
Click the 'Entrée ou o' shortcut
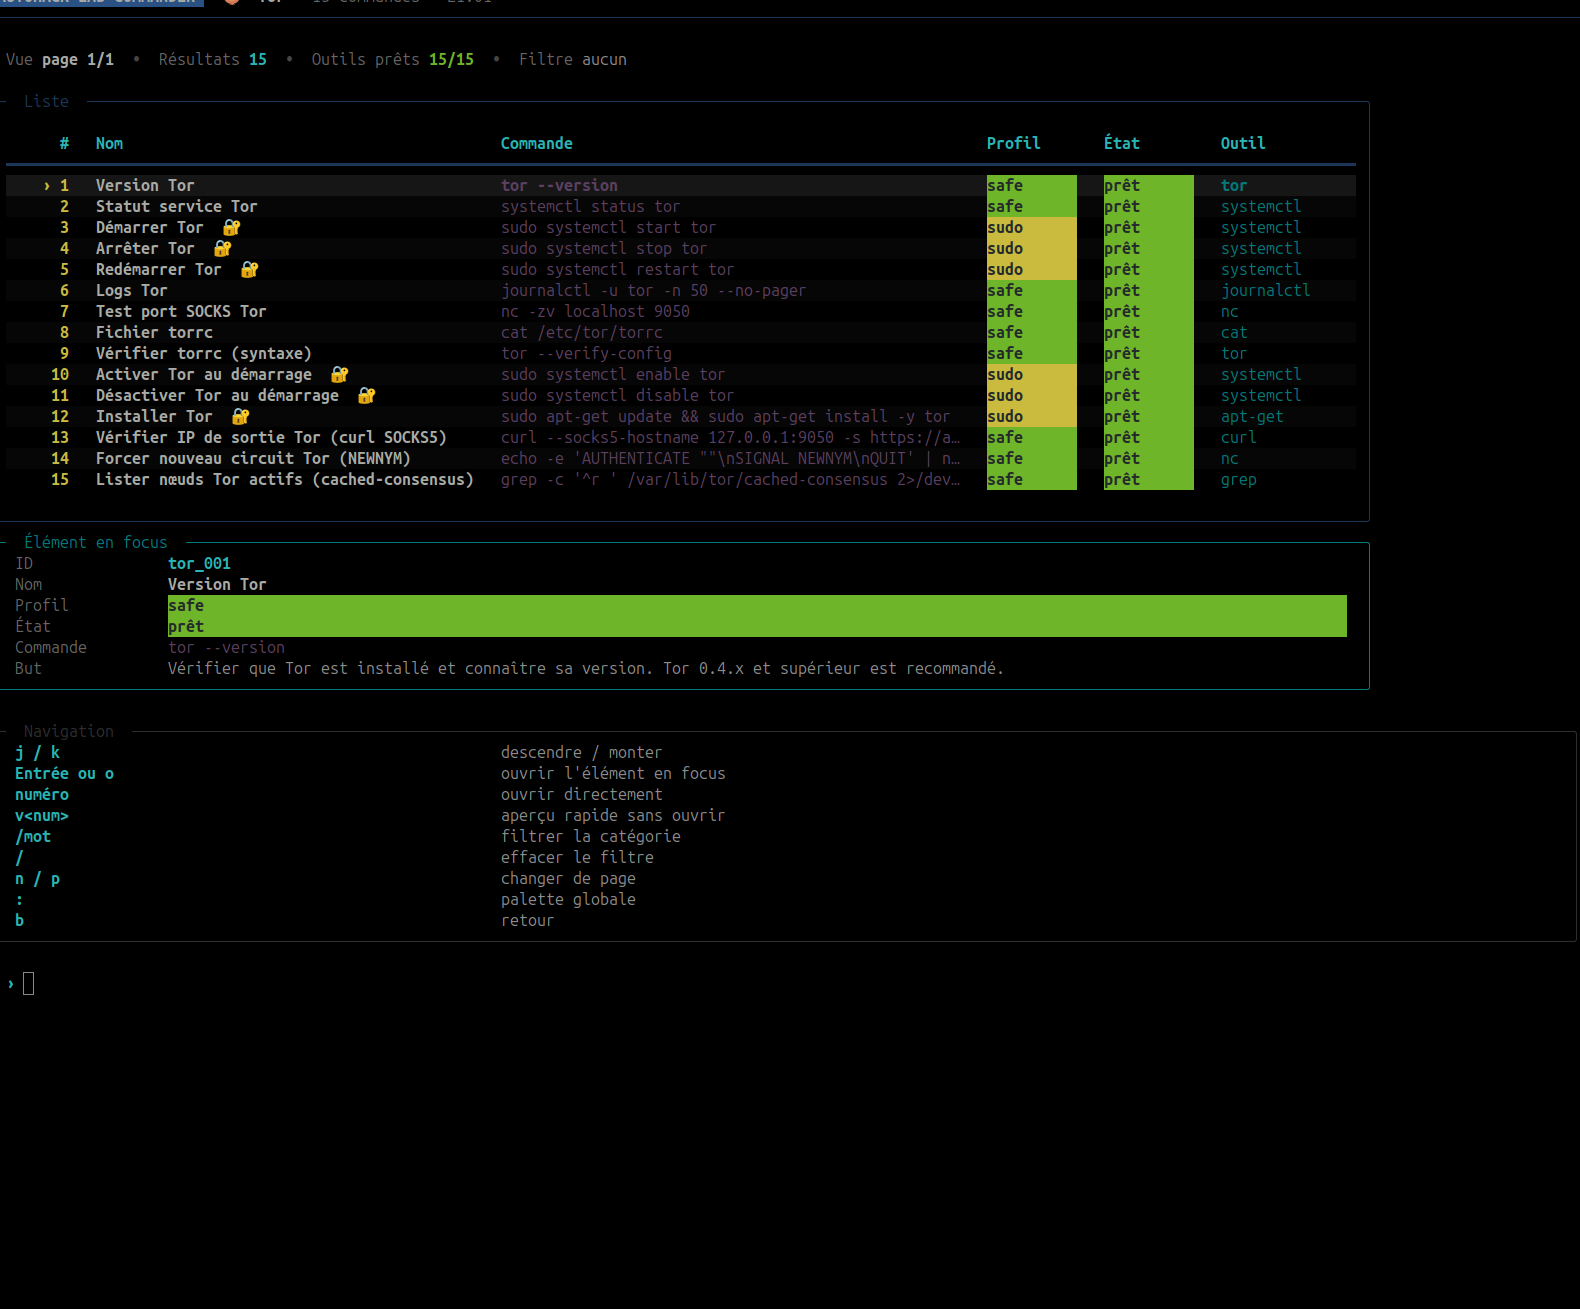coord(64,773)
